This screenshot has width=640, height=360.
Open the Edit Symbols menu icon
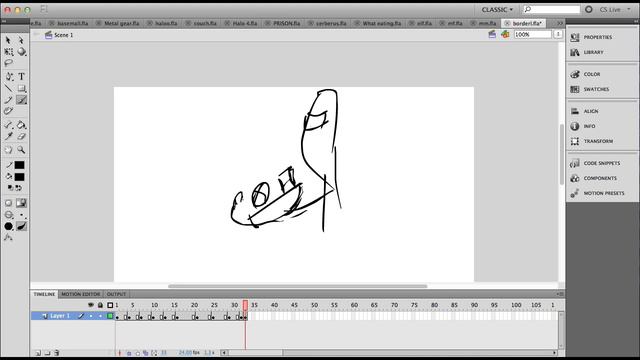(x=505, y=35)
